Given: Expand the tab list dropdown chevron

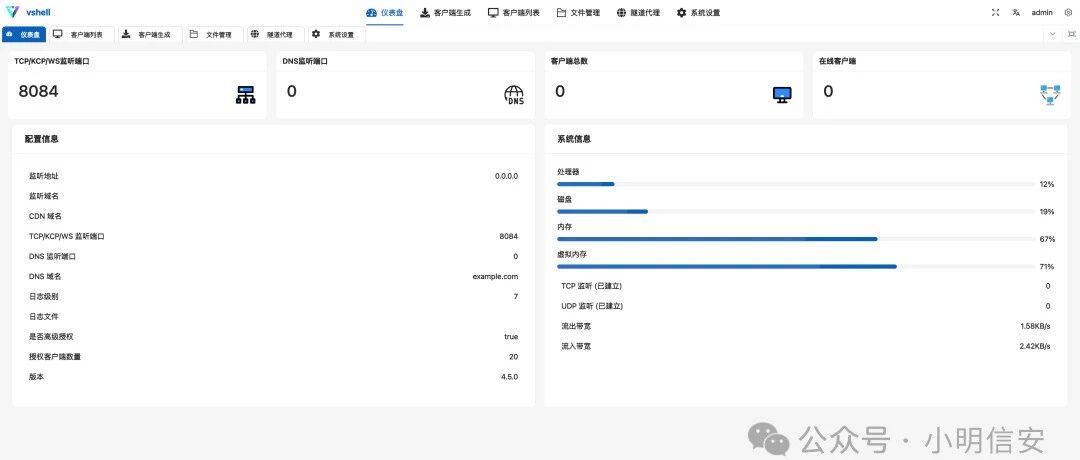Looking at the screenshot, I should (1052, 34).
